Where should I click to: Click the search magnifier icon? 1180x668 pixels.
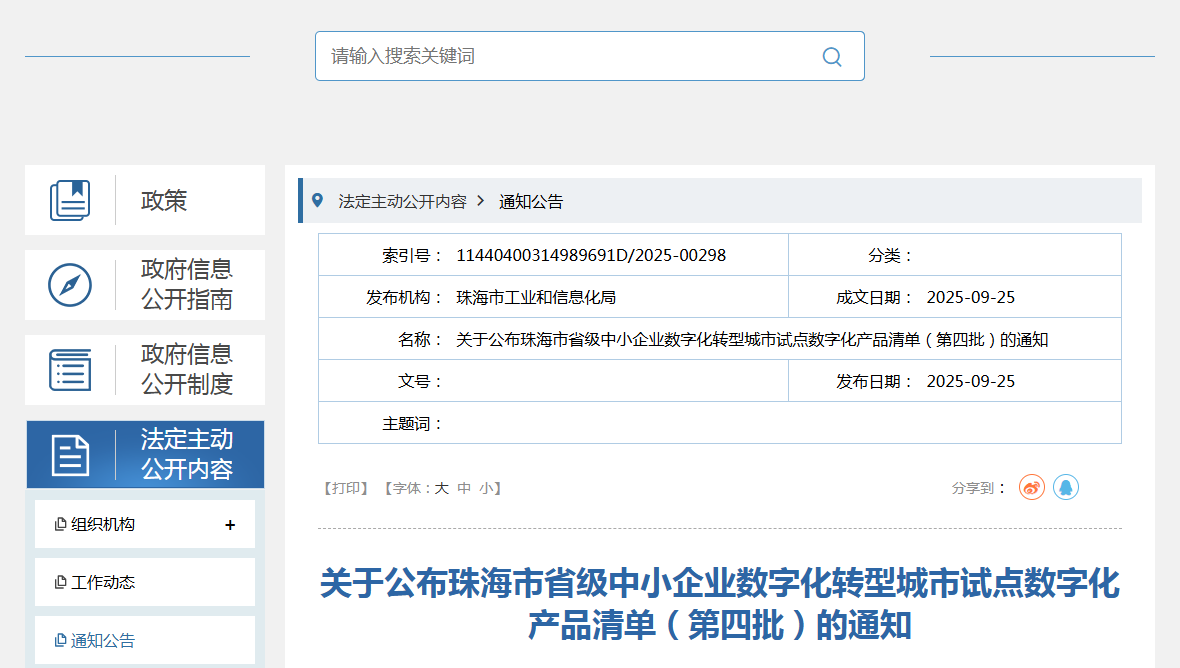click(x=831, y=56)
